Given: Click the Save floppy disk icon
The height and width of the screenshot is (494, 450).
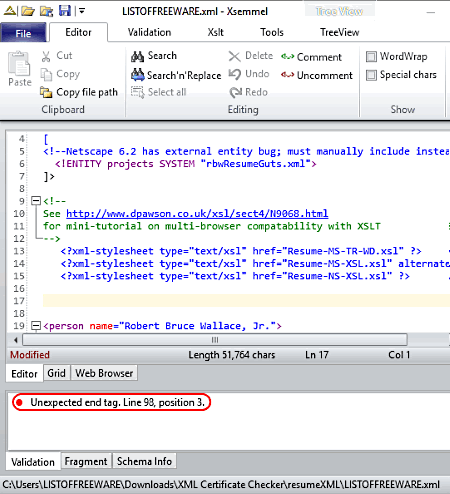Looking at the screenshot, I should point(65,11).
